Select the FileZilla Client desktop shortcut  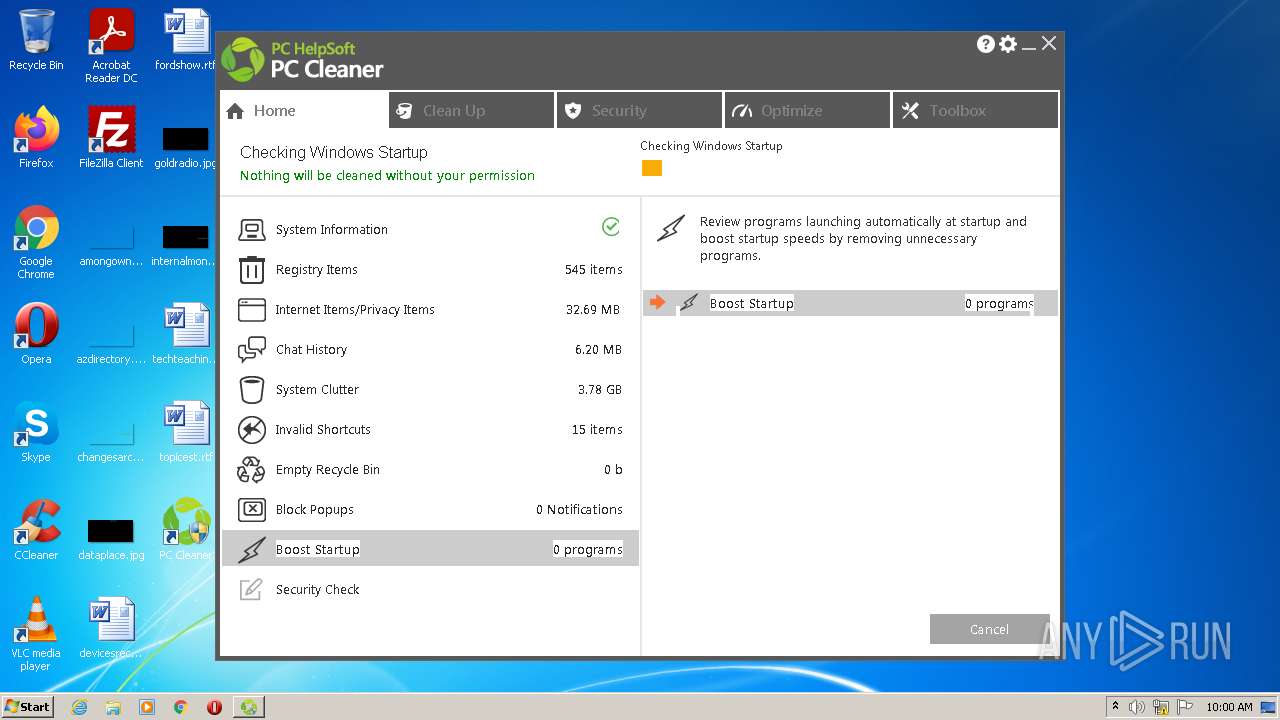(x=111, y=138)
